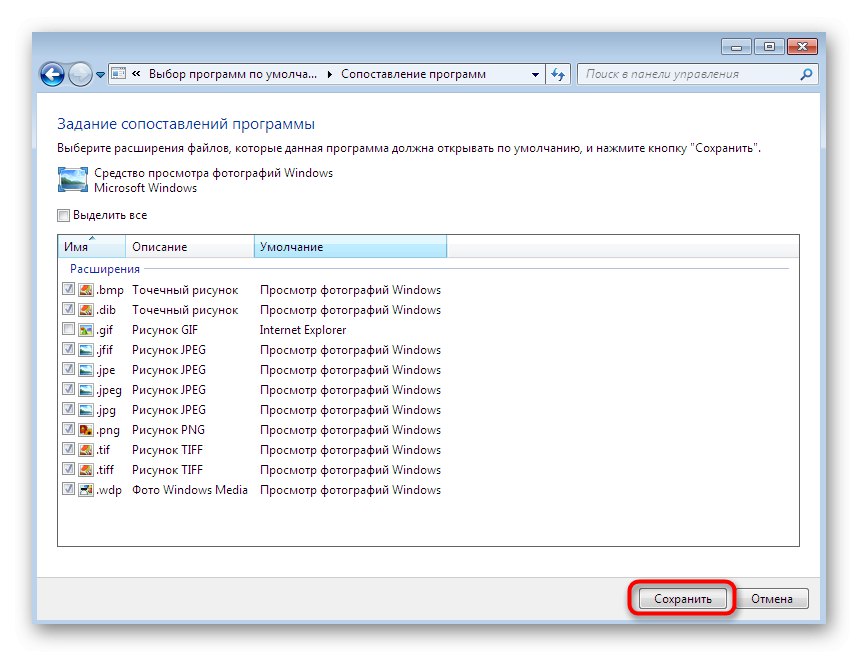Screen dimensions: 858x656
Task: Click the .jpe file type icon
Action: [86, 370]
